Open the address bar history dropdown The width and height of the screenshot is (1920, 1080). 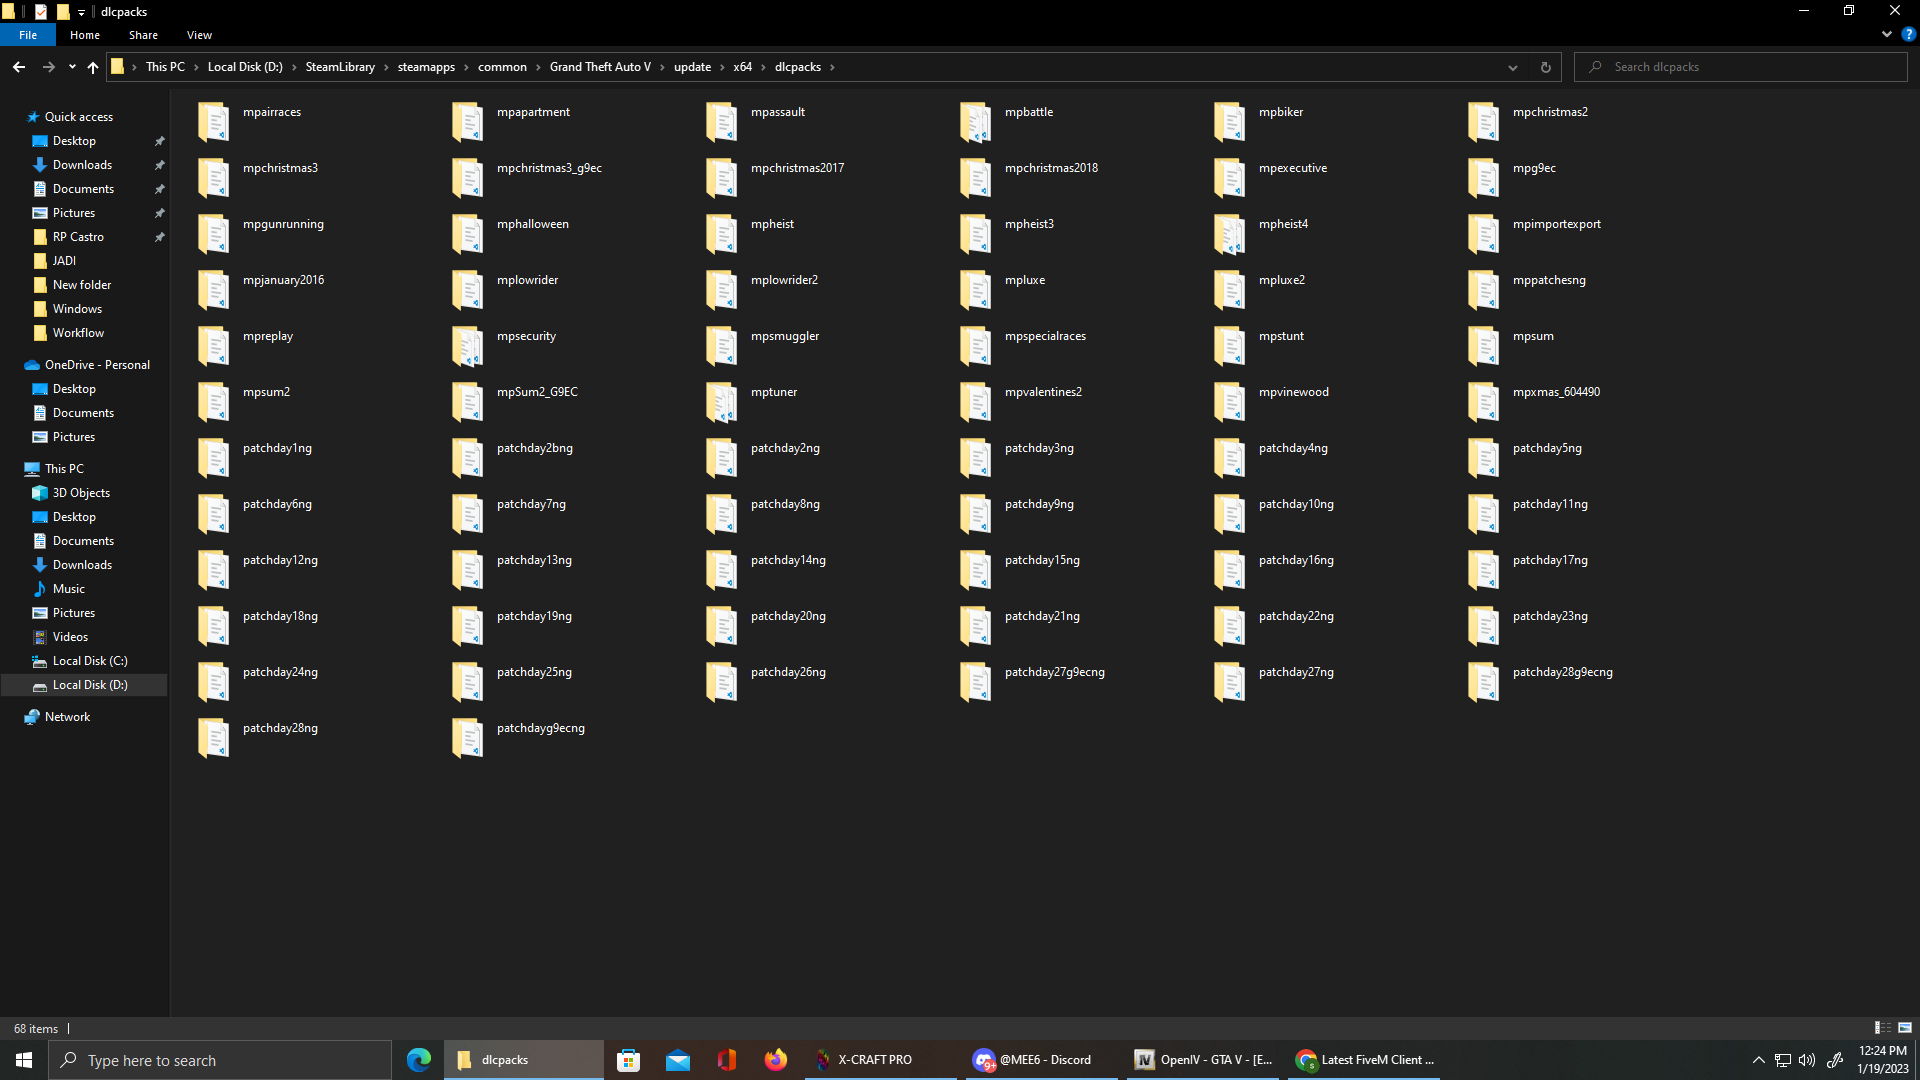pyautogui.click(x=1512, y=67)
